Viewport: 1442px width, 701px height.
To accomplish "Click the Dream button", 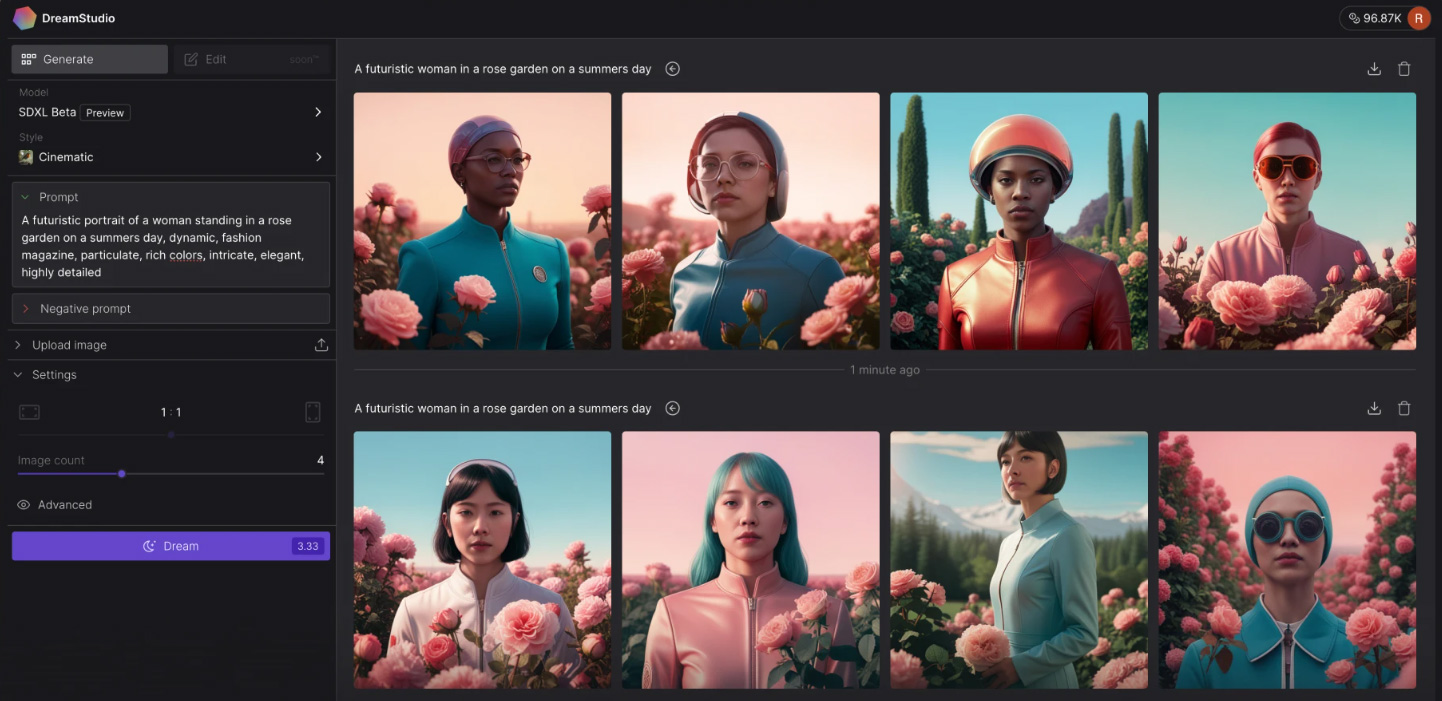I will tap(171, 546).
